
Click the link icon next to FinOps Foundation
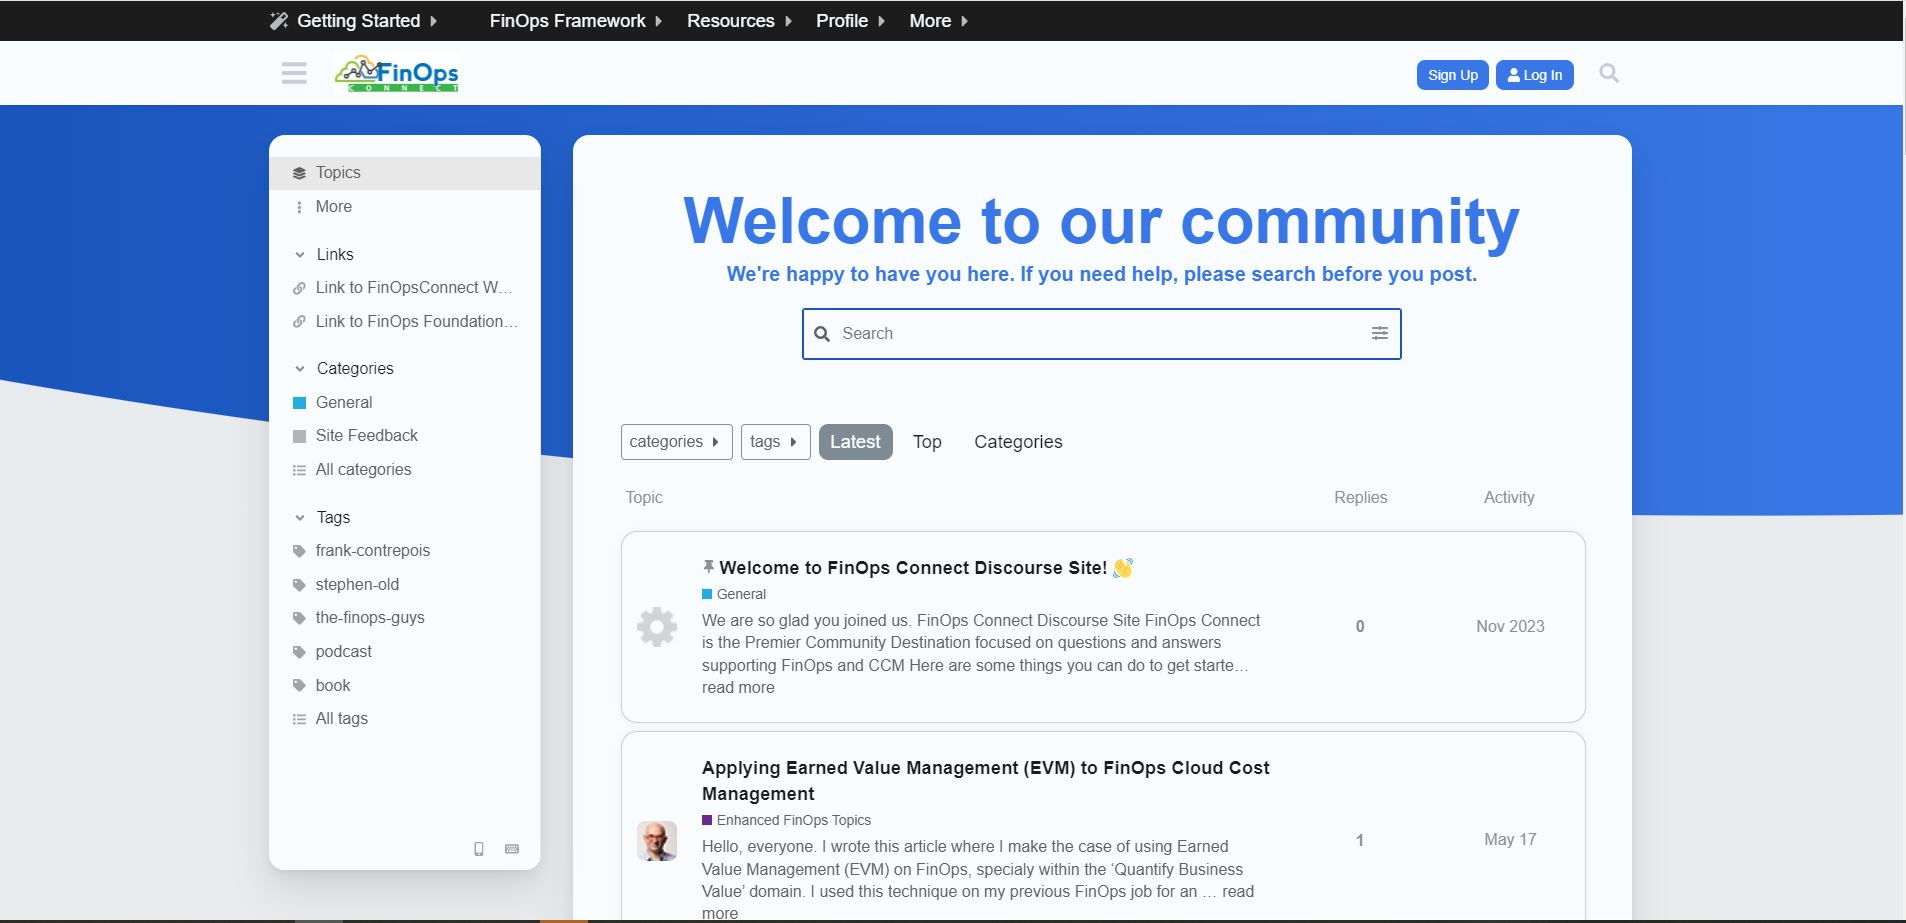(x=299, y=322)
